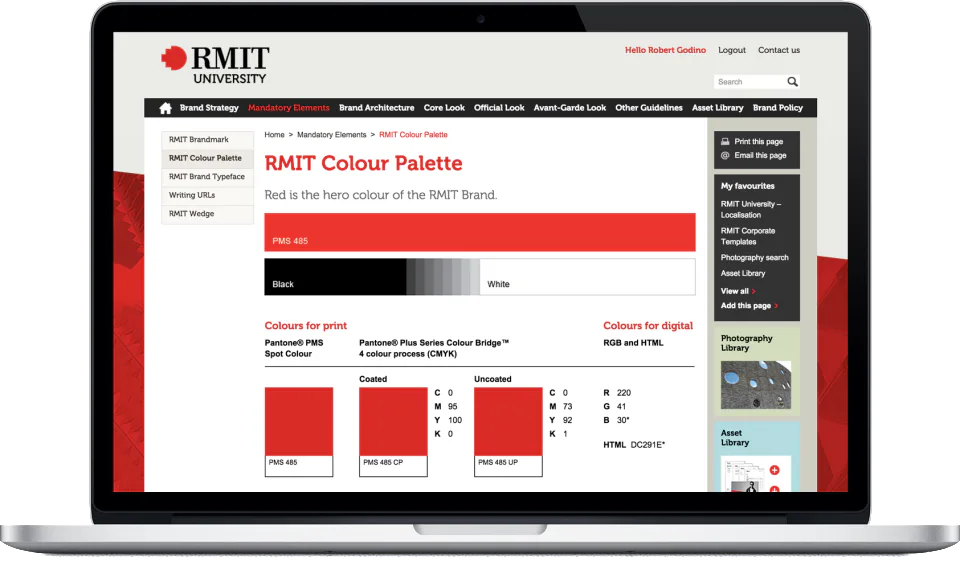This screenshot has width=960, height=582.
Task: Click the home icon in navigation bar
Action: 165,108
